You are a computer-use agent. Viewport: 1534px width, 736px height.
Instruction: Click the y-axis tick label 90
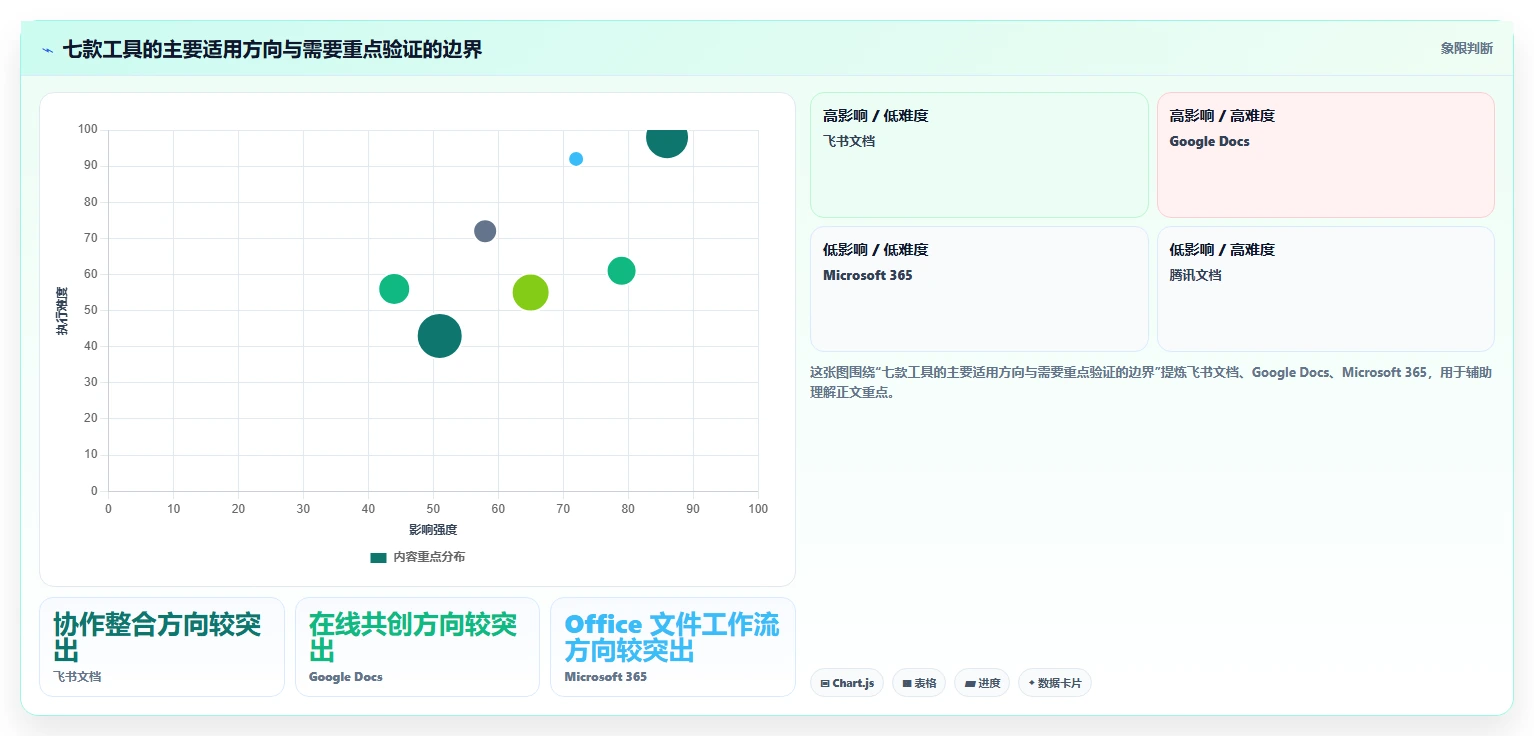tap(90, 165)
